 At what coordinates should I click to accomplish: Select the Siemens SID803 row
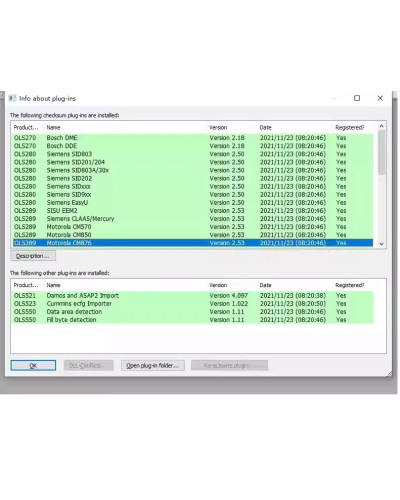pos(193,154)
